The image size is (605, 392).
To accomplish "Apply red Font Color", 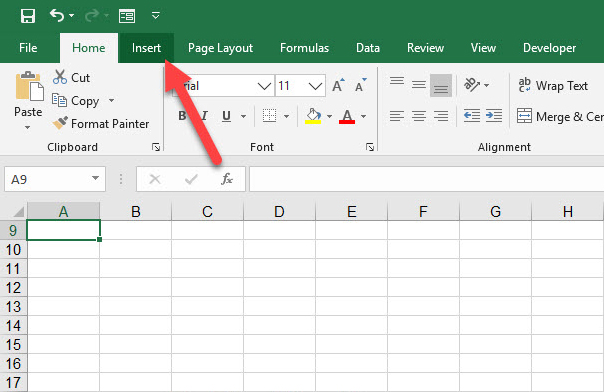I will click(x=347, y=116).
